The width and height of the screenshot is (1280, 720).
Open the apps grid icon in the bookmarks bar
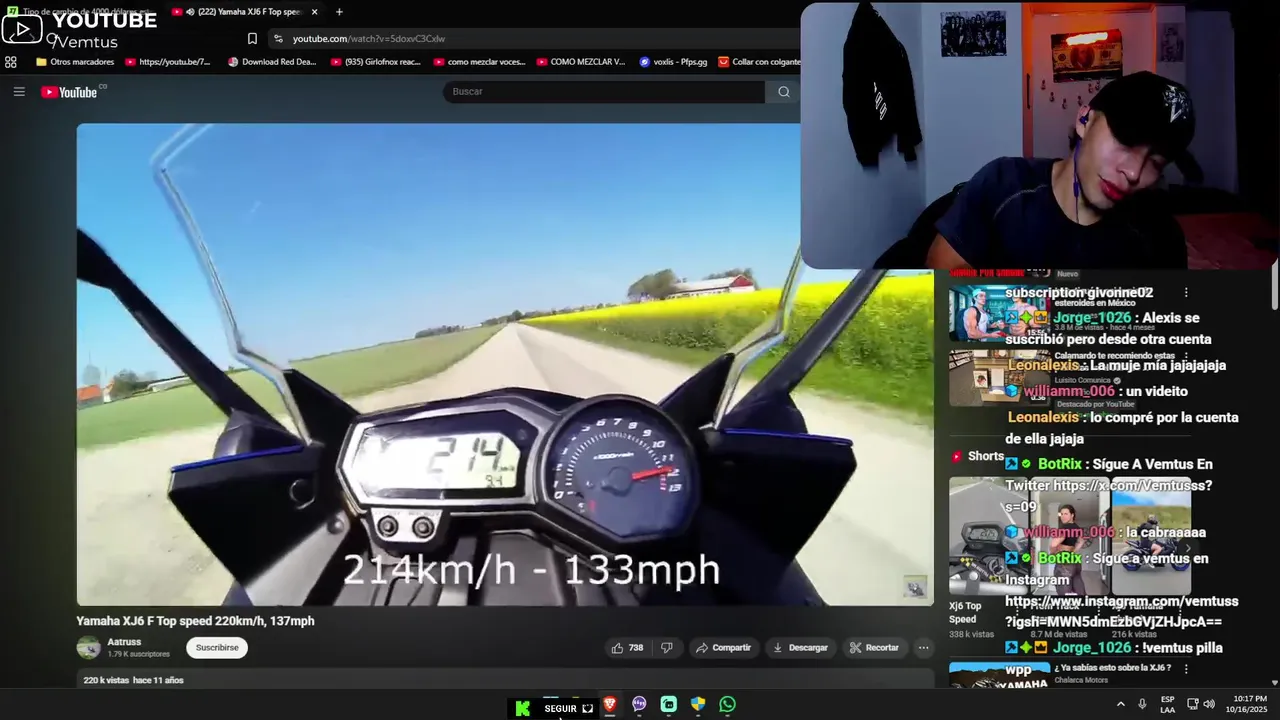[11, 62]
